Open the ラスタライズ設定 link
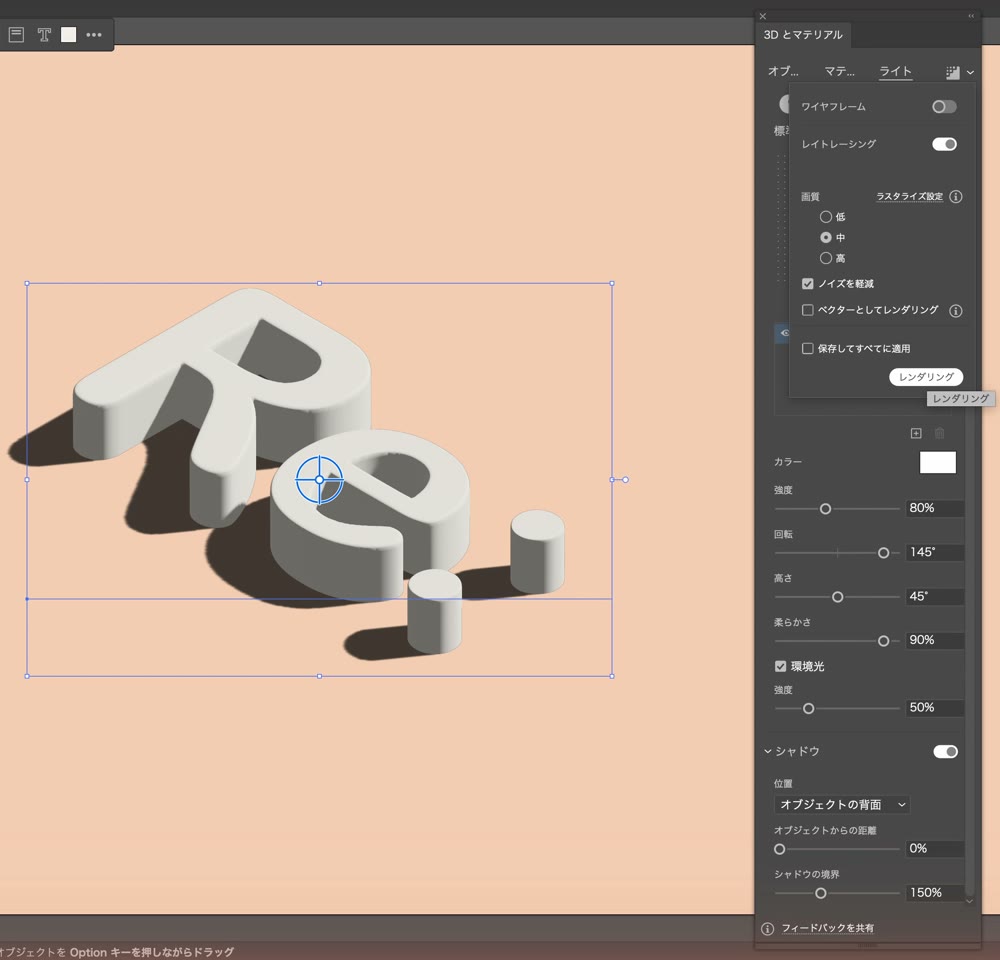This screenshot has width=1000, height=960. (x=909, y=196)
